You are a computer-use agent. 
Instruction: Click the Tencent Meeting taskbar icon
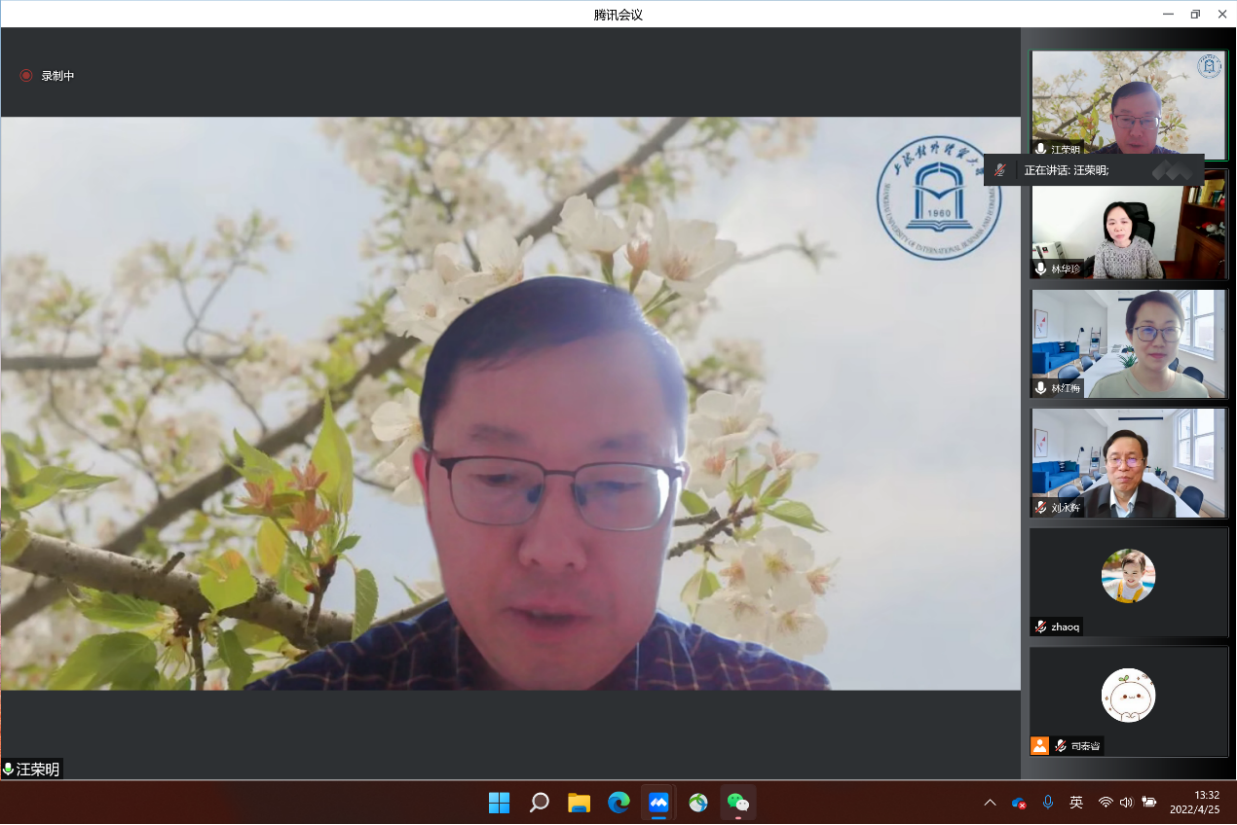coord(658,802)
